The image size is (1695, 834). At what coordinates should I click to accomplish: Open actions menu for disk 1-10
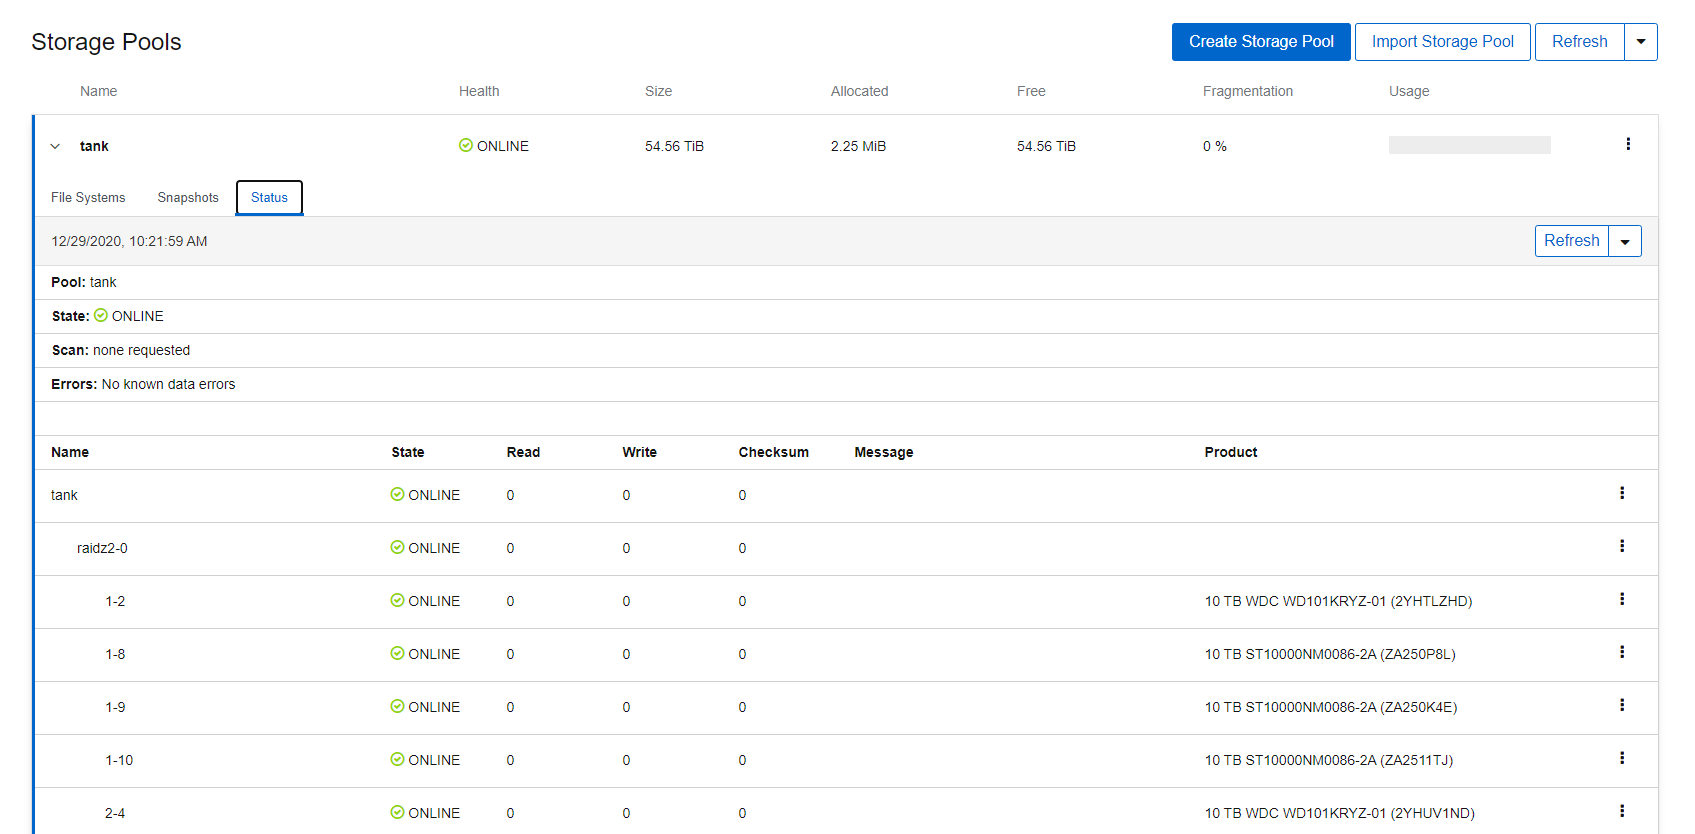pos(1622,758)
